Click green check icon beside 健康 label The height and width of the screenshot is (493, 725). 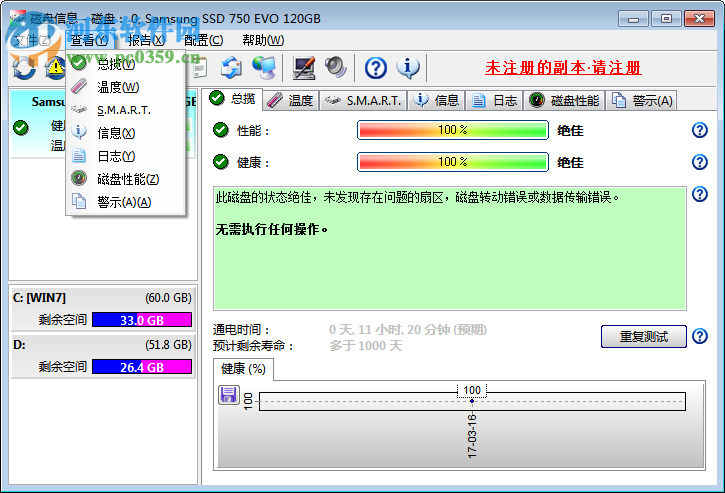[221, 162]
